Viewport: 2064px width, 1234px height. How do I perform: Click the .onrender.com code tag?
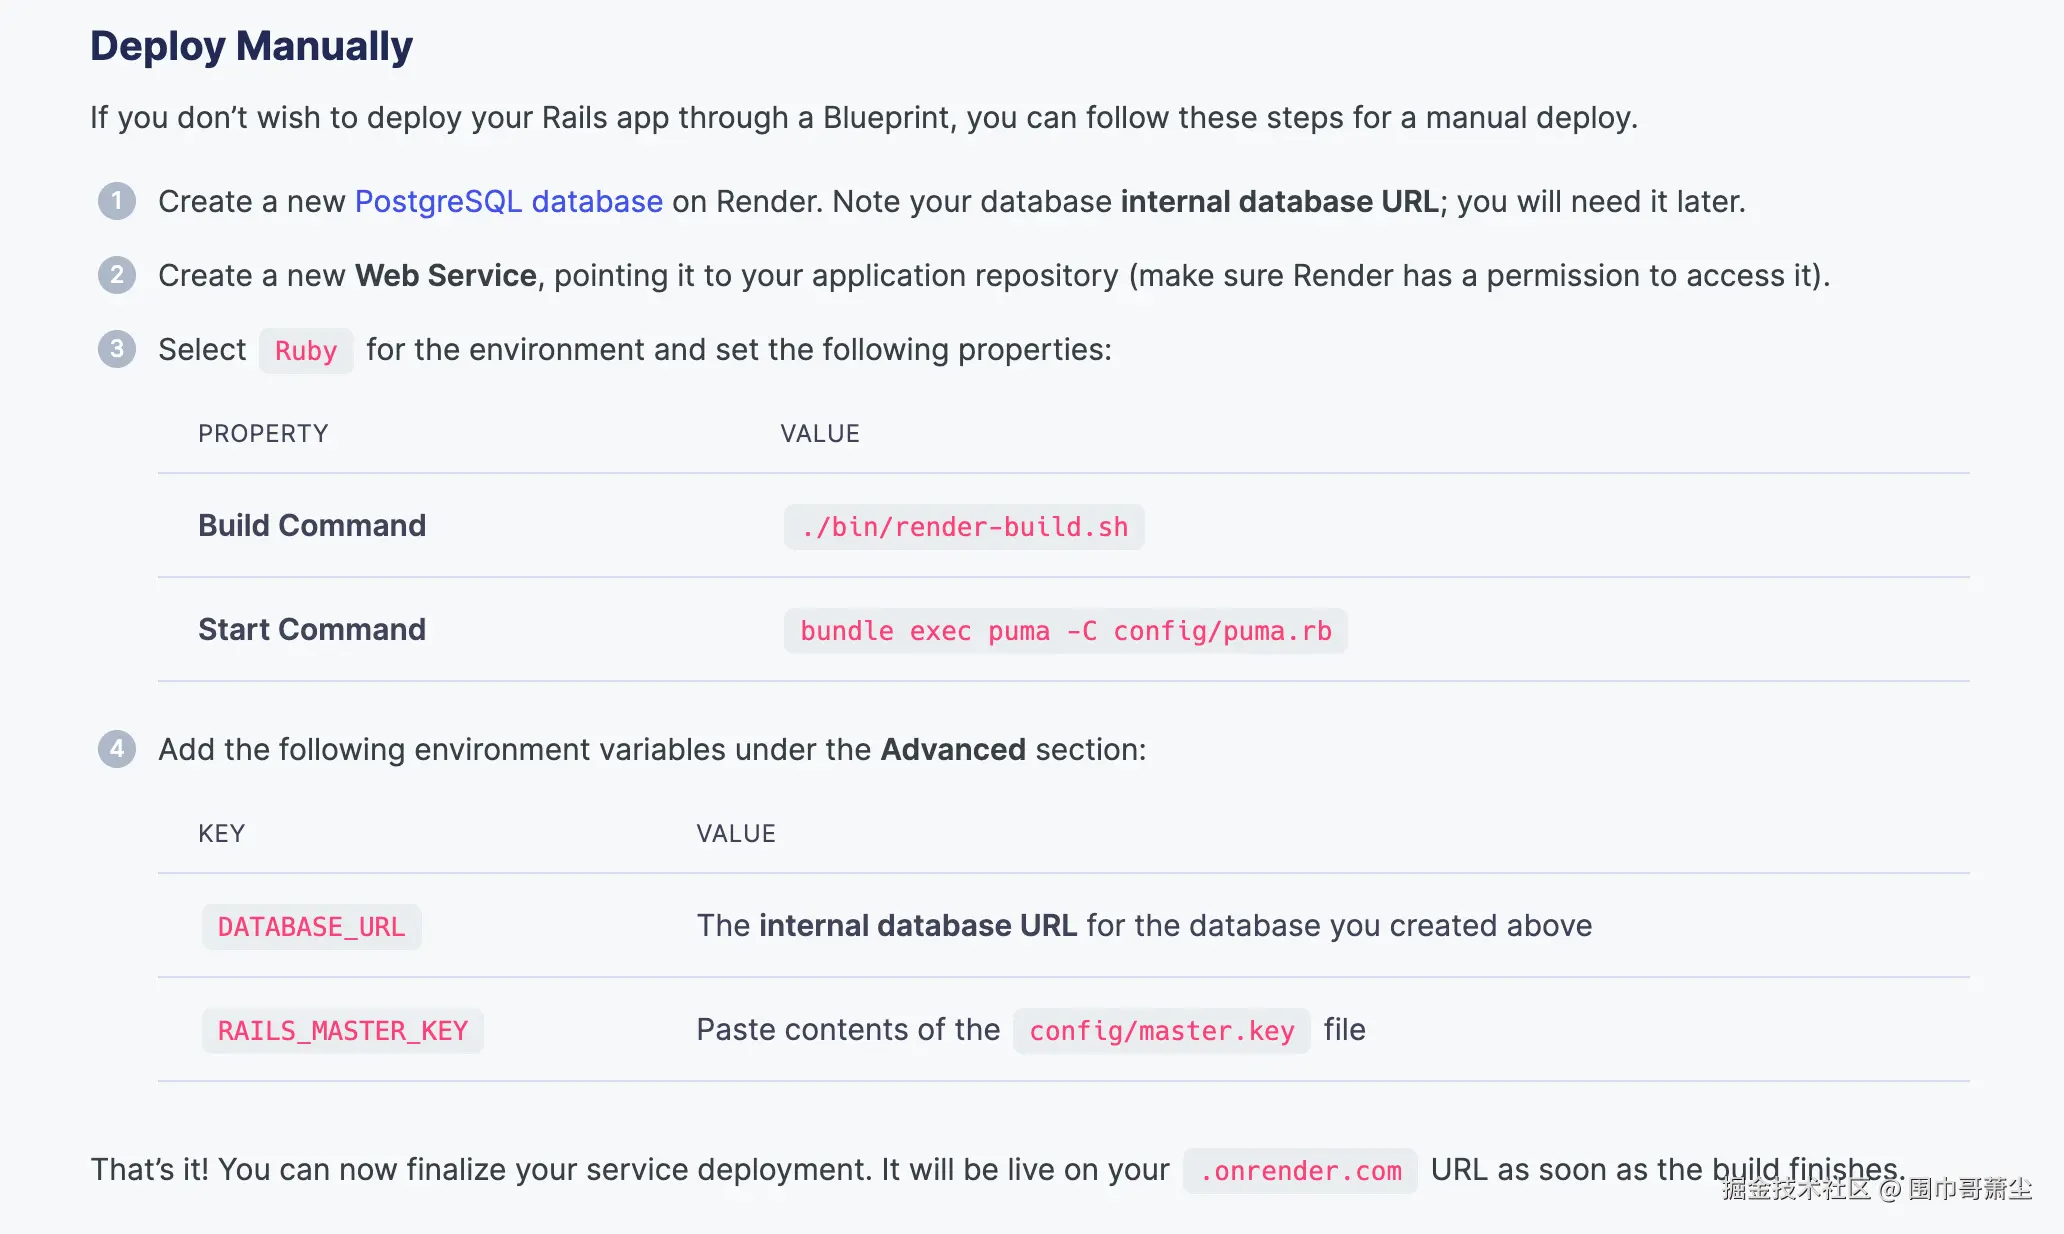[1300, 1171]
